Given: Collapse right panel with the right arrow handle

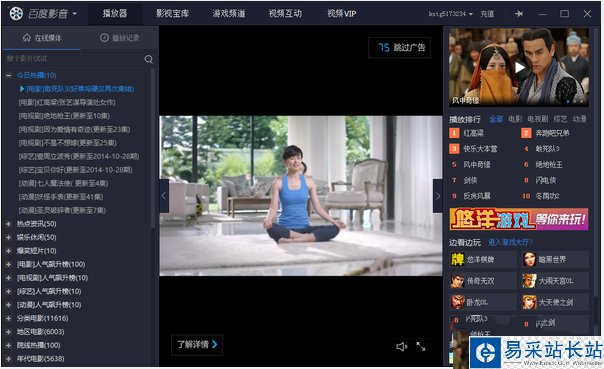Looking at the screenshot, I should pos(438,196).
